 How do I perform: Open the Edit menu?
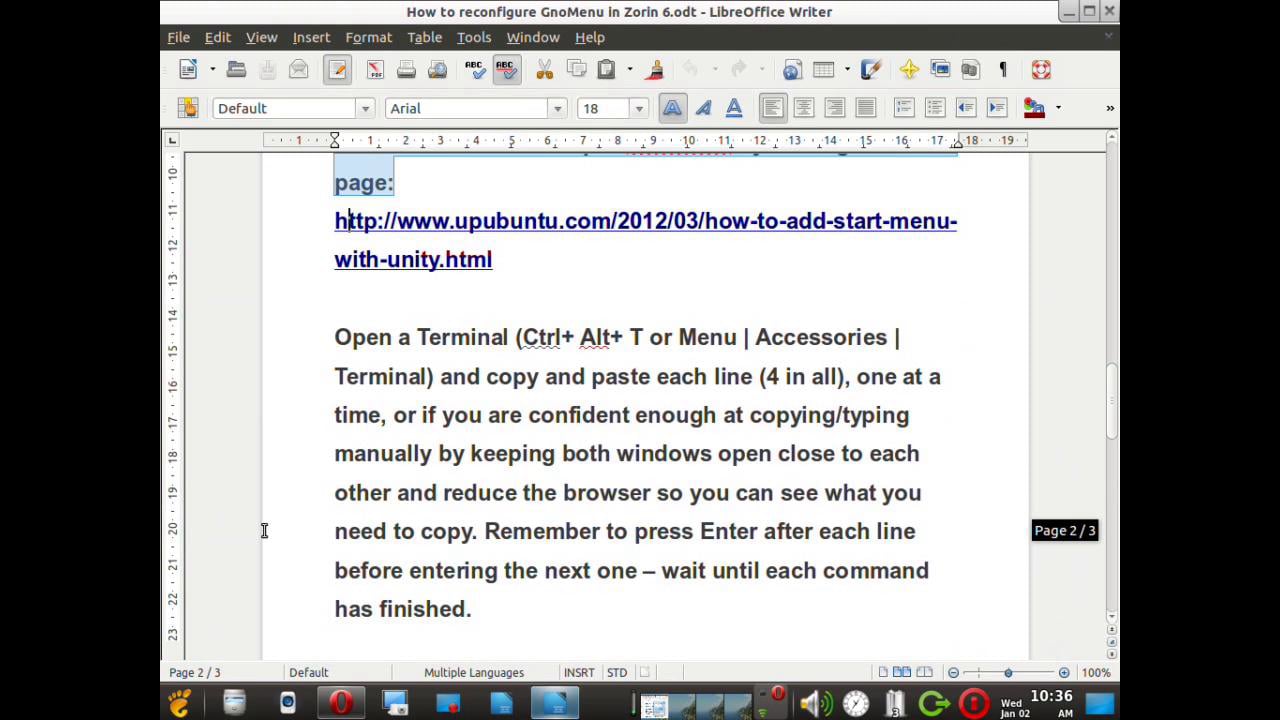[217, 37]
